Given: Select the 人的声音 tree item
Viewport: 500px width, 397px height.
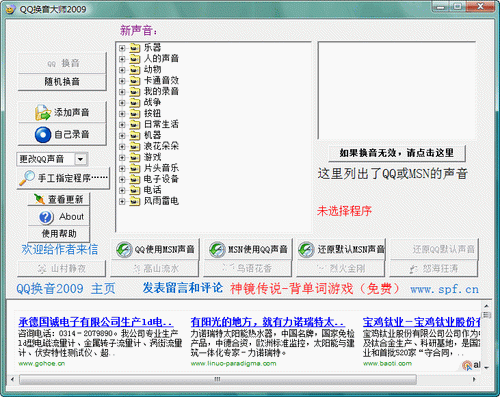Looking at the screenshot, I should [161, 59].
